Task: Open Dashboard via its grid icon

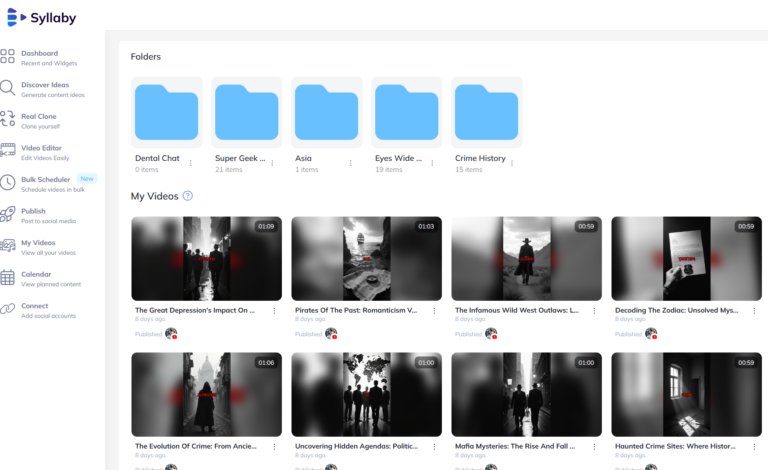Action: (7, 57)
